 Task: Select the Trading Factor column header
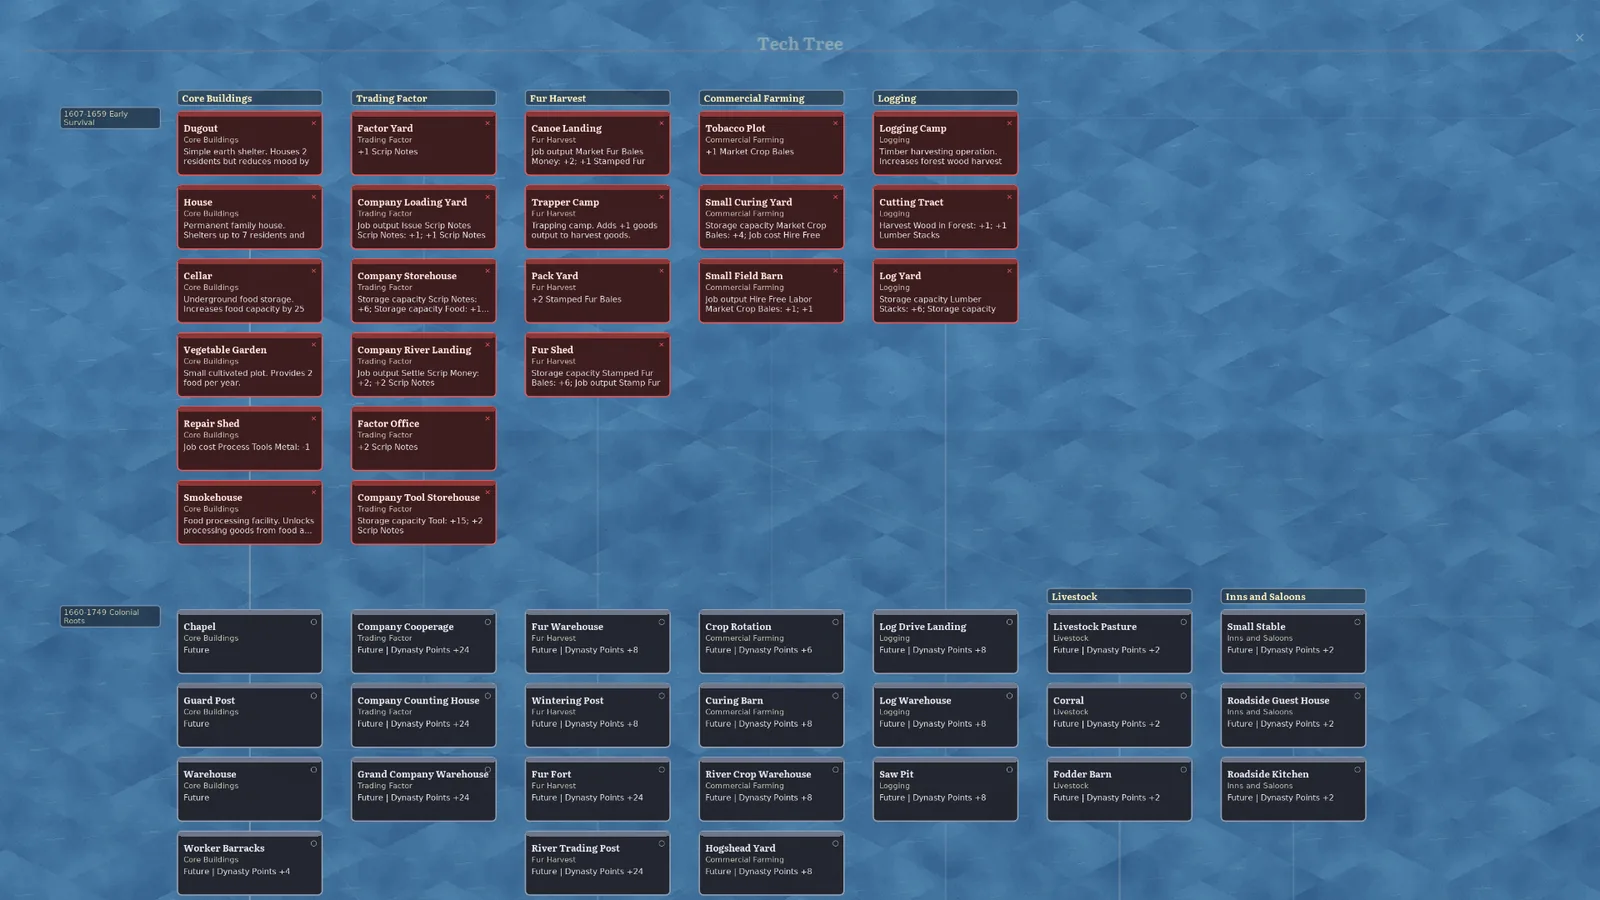[424, 98]
